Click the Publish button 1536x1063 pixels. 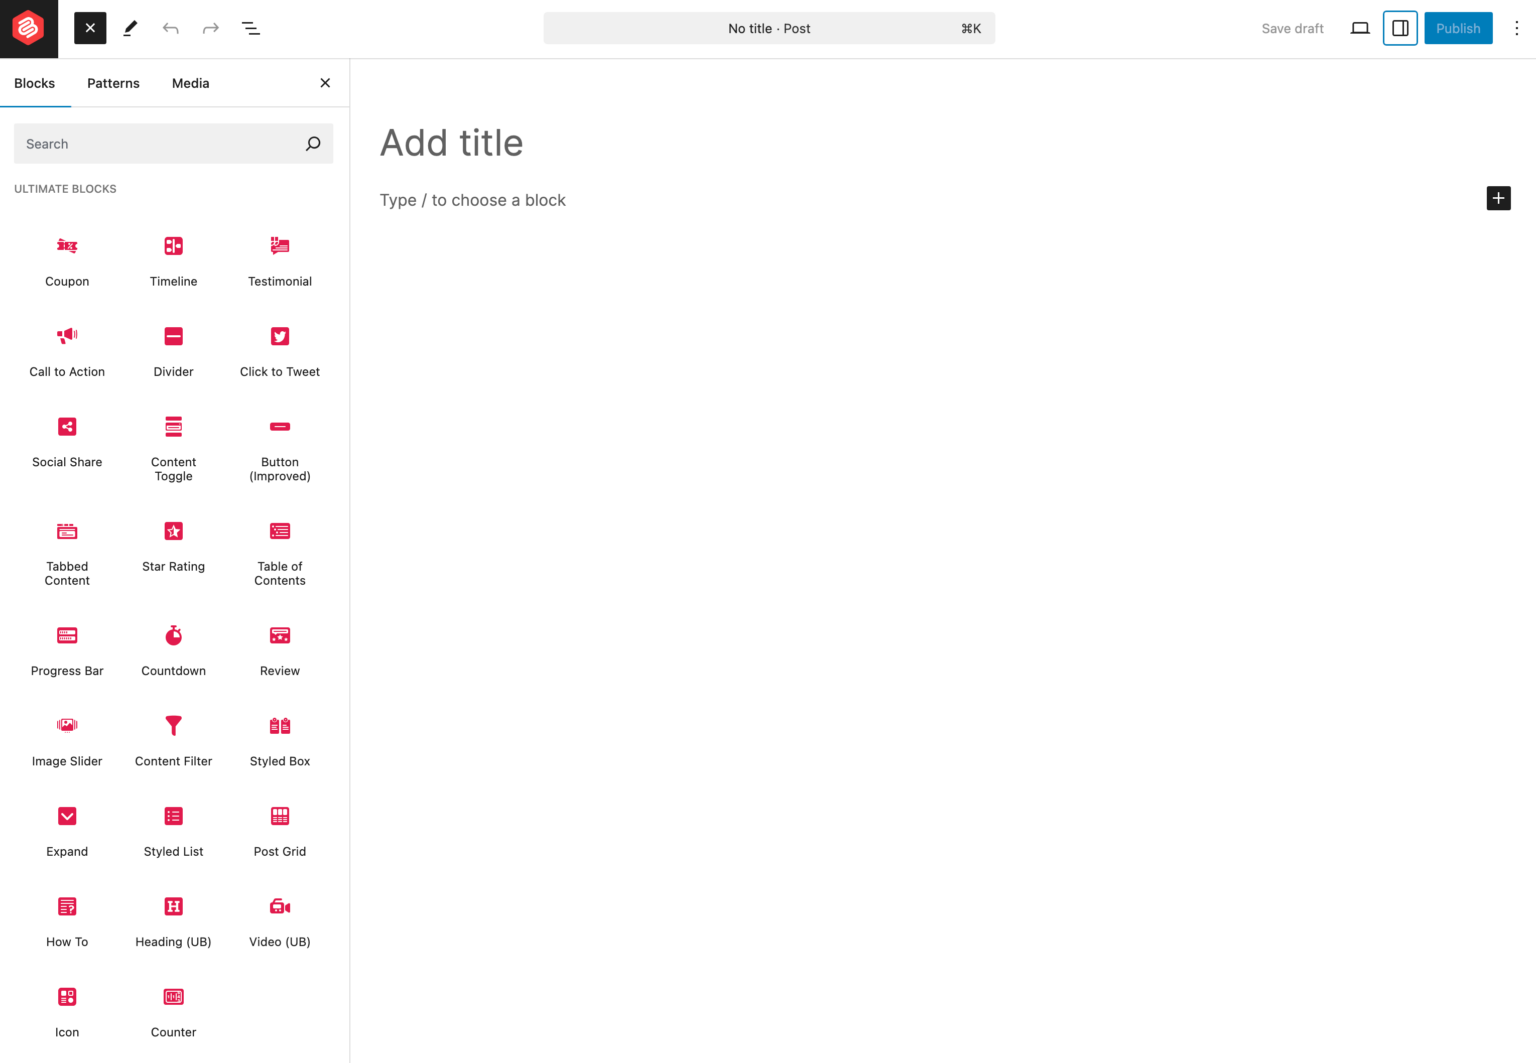click(x=1458, y=28)
